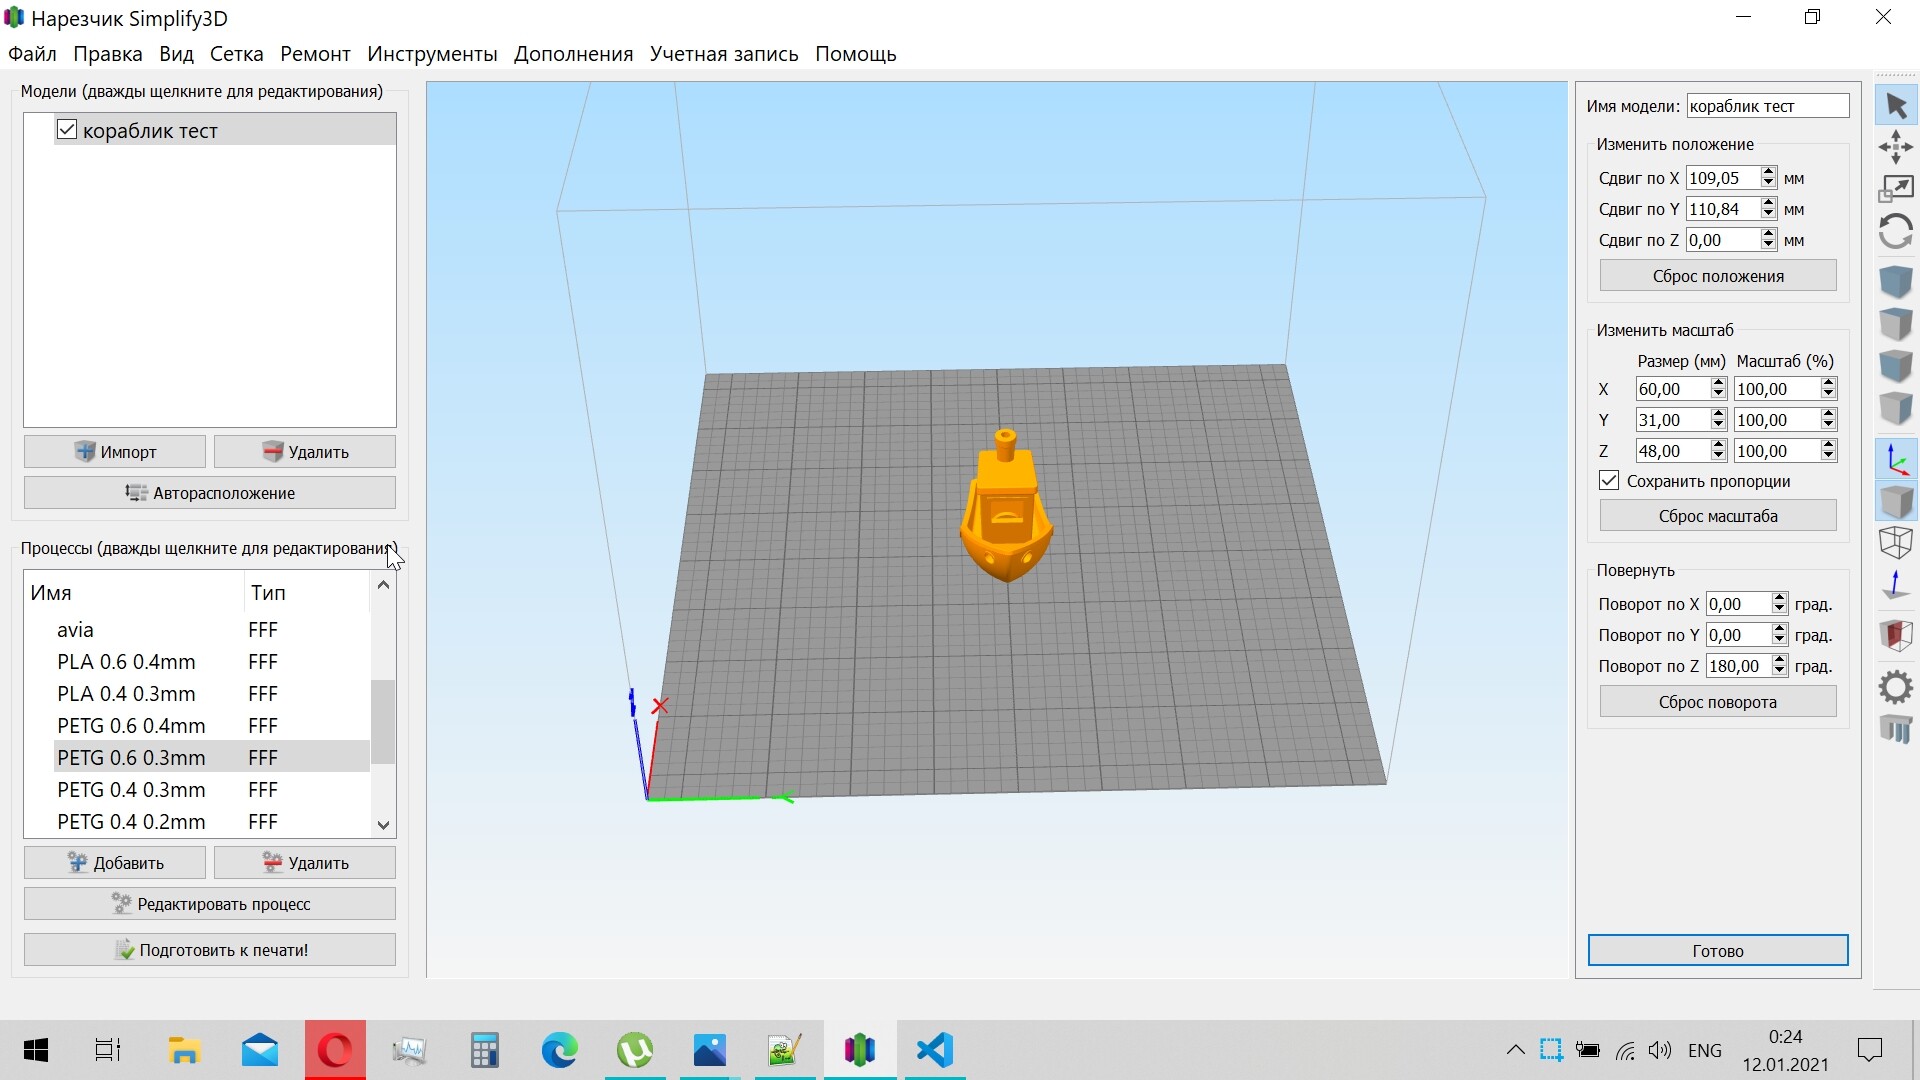Open machine control panel gear icon

[1896, 687]
